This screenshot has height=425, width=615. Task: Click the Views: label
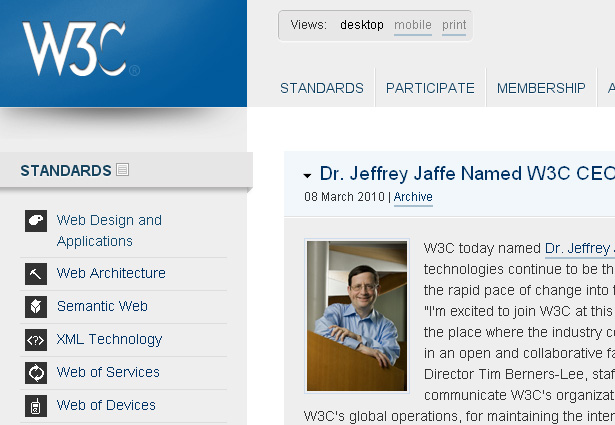308,25
